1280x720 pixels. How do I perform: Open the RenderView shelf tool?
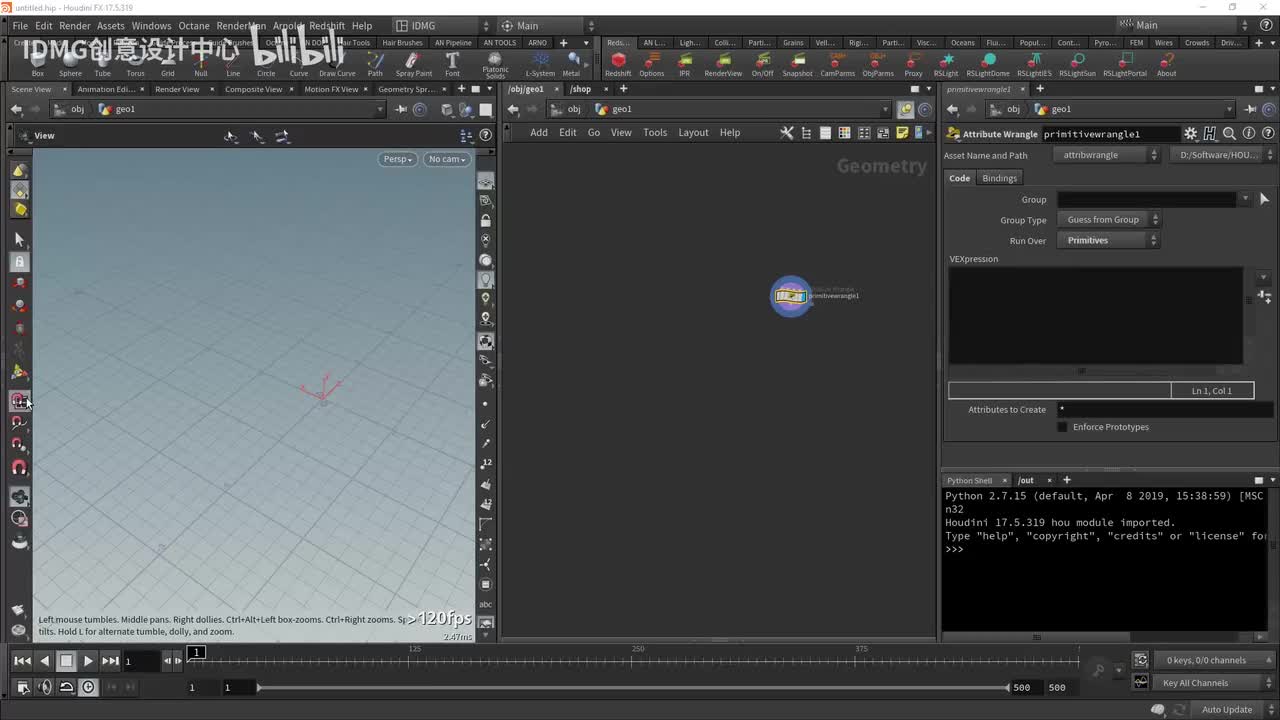(723, 62)
